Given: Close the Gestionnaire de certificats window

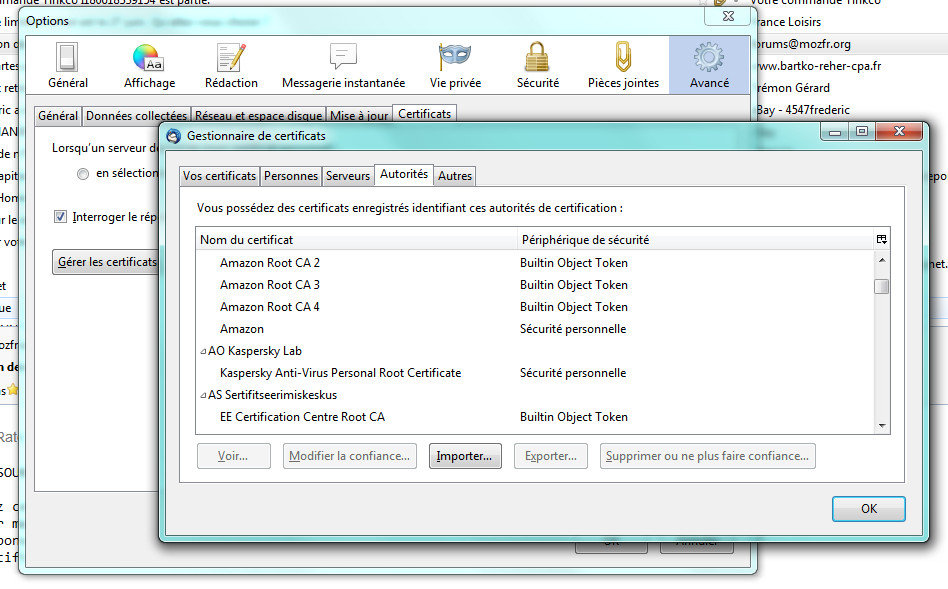Looking at the screenshot, I should coord(899,131).
